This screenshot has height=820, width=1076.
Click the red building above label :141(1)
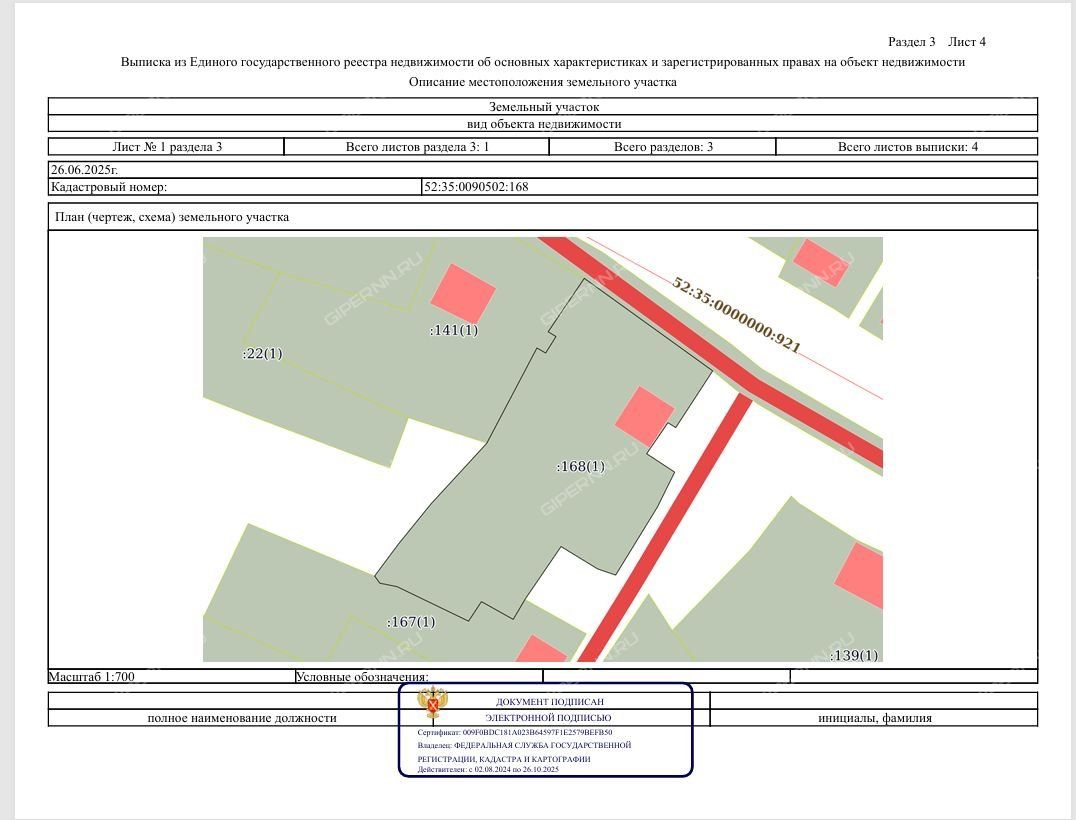pyautogui.click(x=463, y=292)
